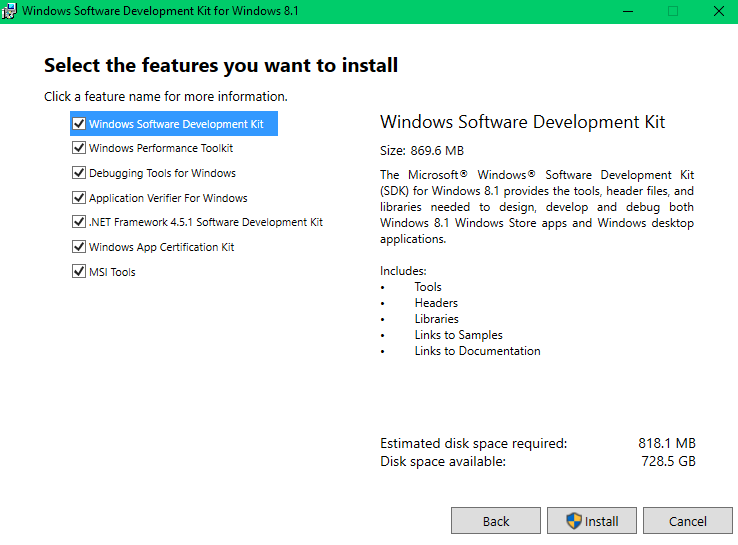
Task: Click the Size: 869.6 MB text
Action: 422,151
